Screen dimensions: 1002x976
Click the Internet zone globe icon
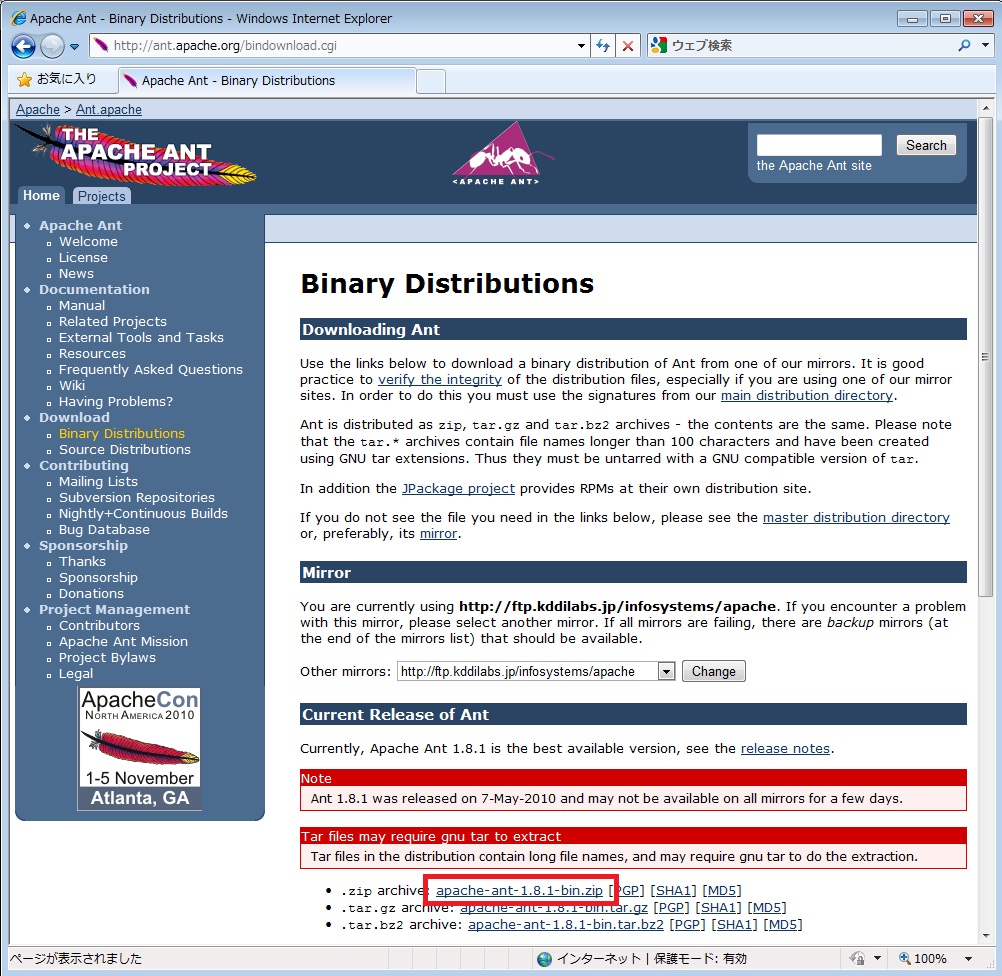[544, 959]
